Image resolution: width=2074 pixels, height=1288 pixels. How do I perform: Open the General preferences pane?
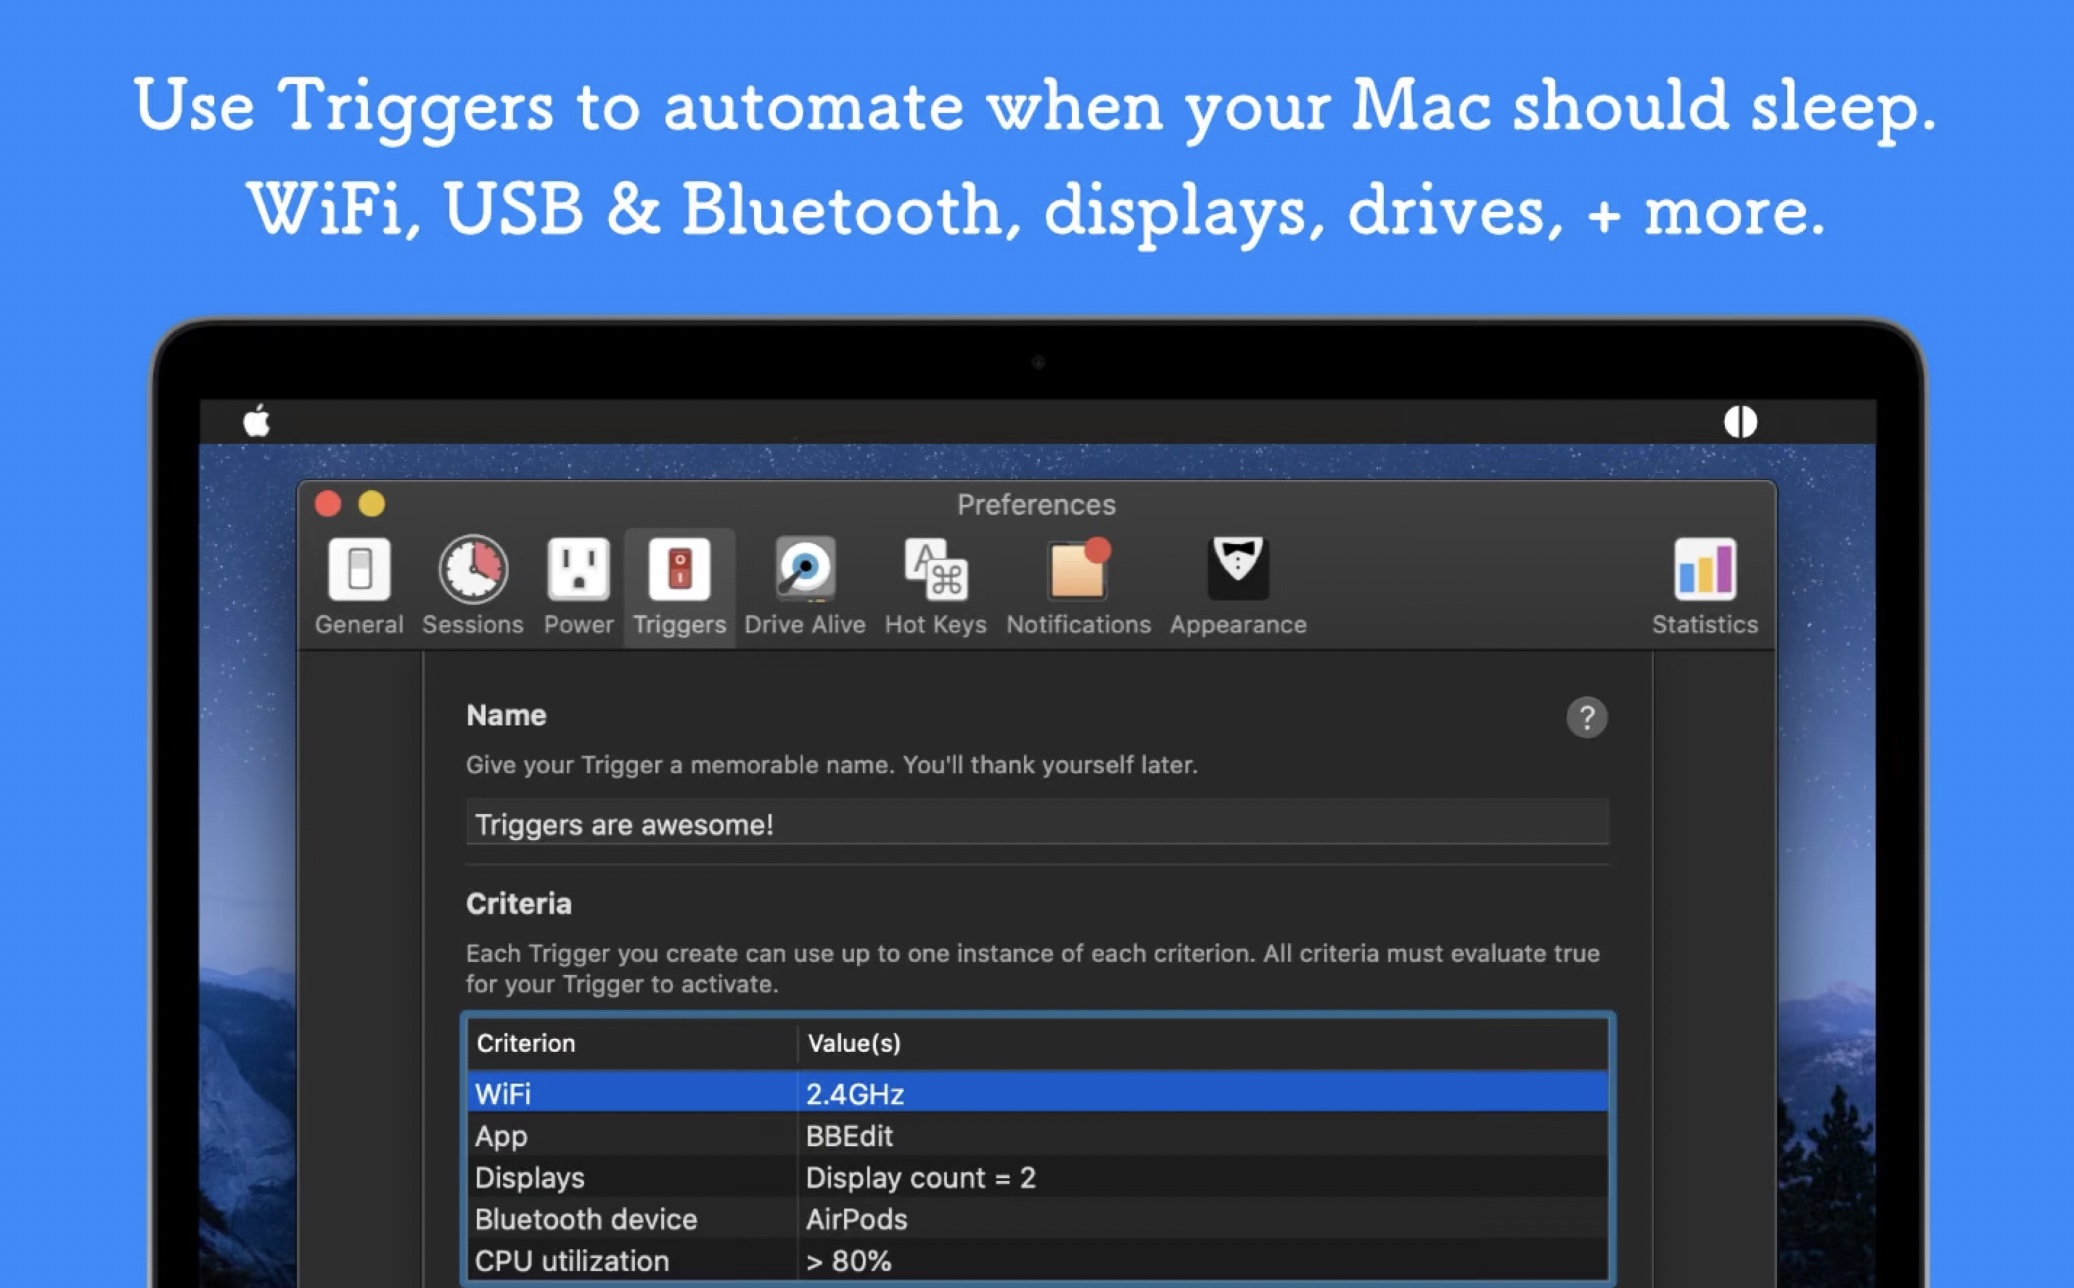[358, 586]
